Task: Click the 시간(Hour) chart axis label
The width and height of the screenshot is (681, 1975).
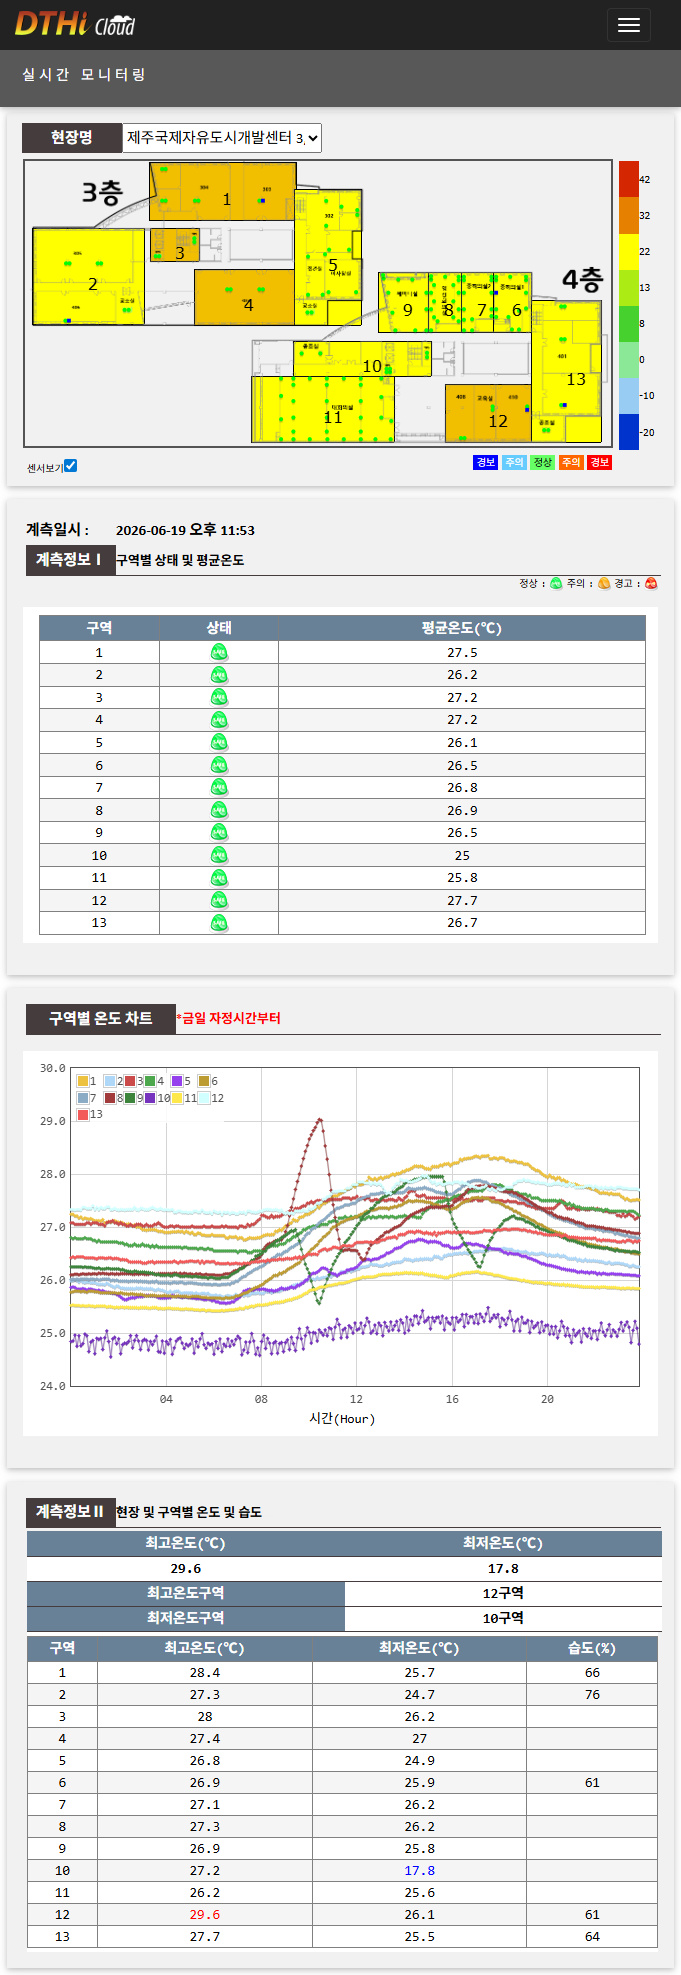Action: coord(342,1418)
